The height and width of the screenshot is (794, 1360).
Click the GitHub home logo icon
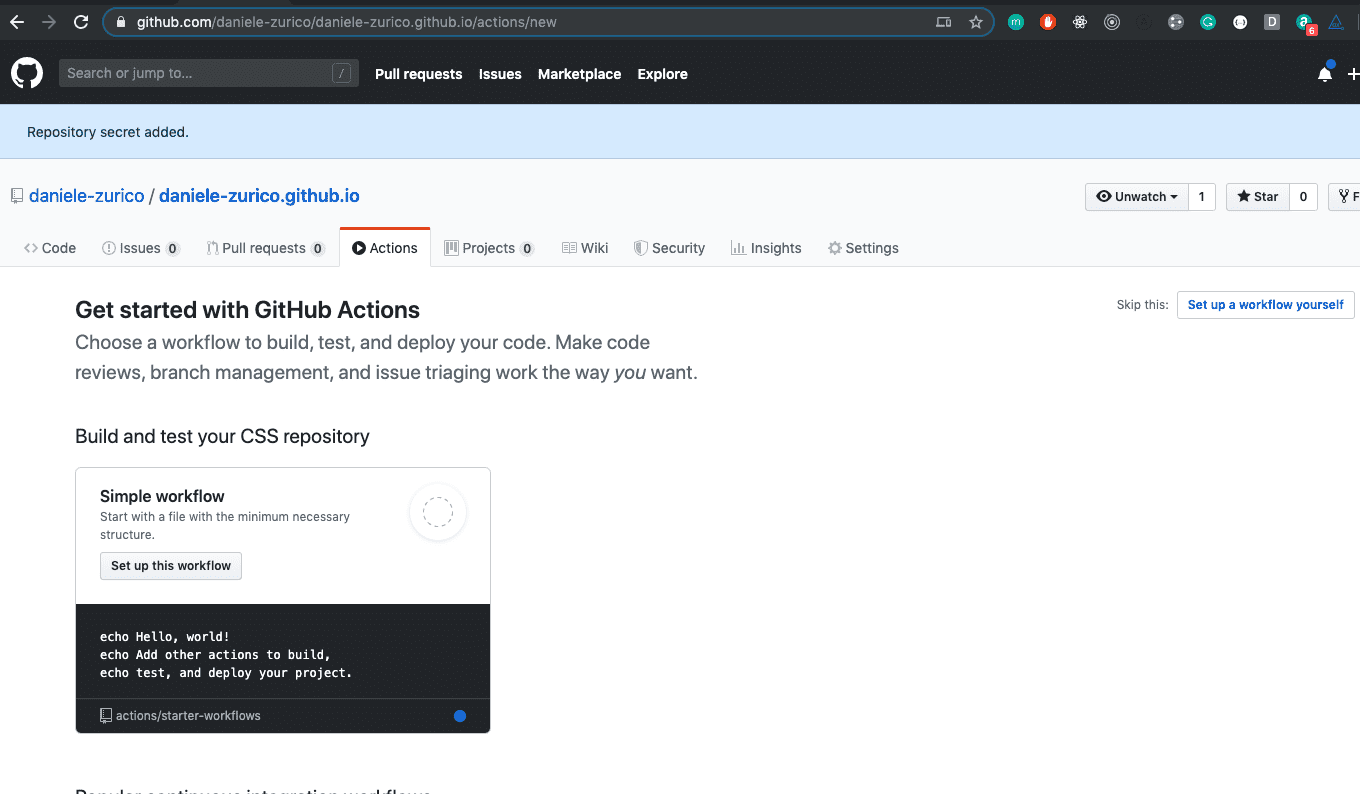click(26, 72)
